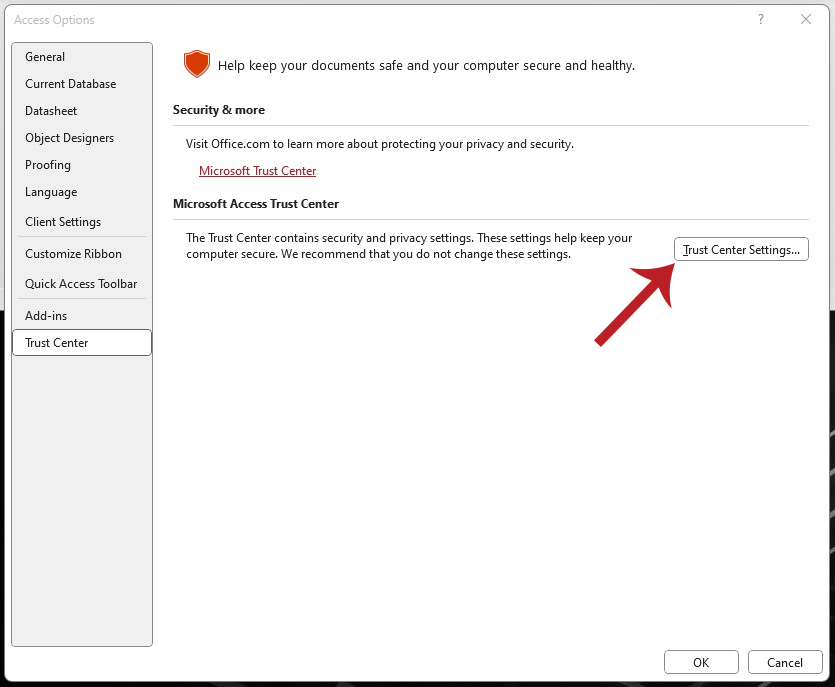This screenshot has height=687, width=835.
Task: Open the General options category
Action: [45, 57]
